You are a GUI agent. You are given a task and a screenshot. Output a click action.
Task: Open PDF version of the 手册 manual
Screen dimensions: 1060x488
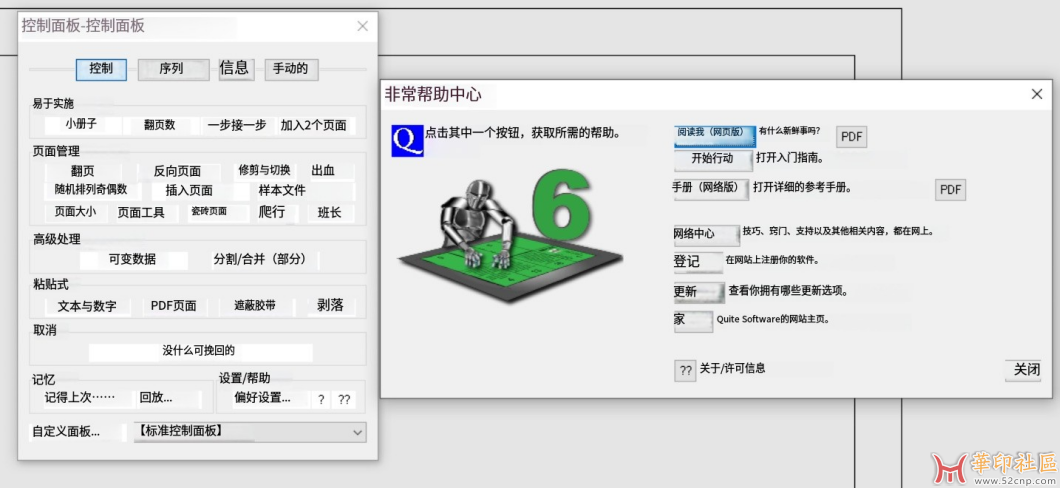coord(950,189)
